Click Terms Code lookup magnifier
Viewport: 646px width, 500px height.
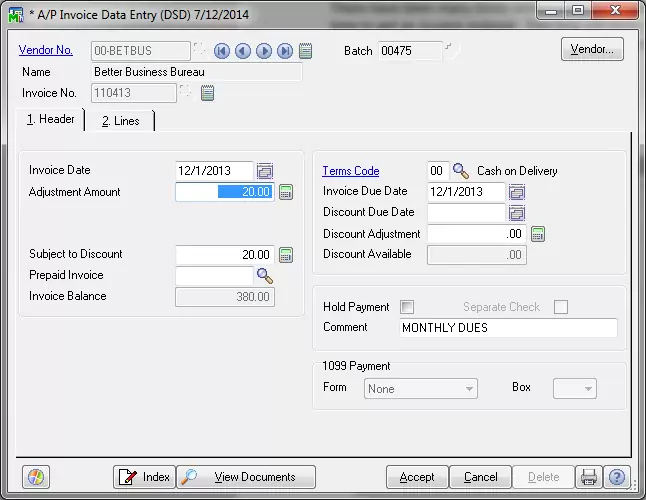460,171
